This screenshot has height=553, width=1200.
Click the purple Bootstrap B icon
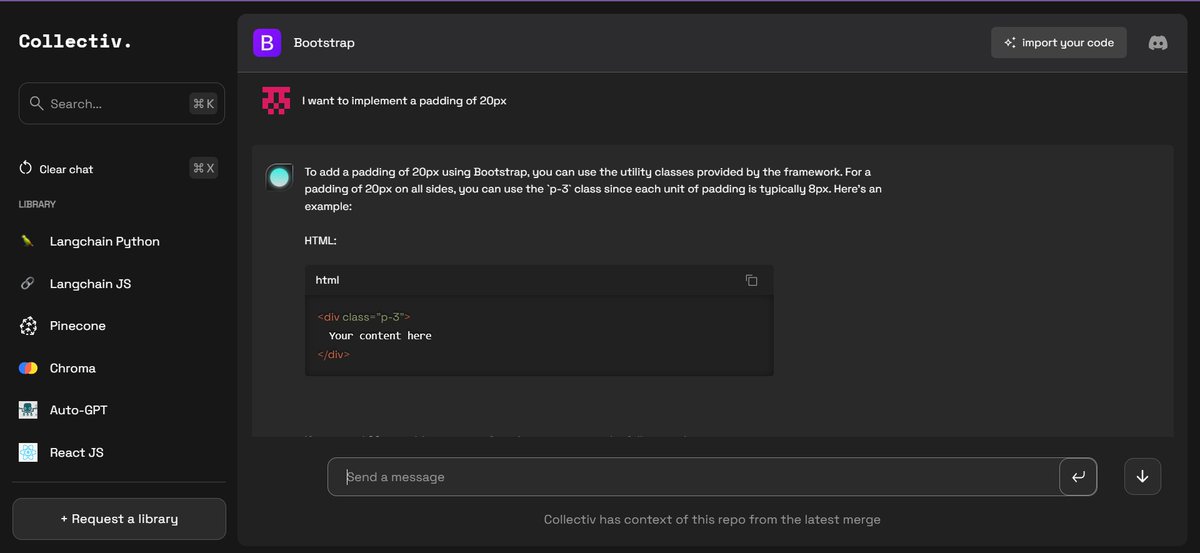(267, 43)
